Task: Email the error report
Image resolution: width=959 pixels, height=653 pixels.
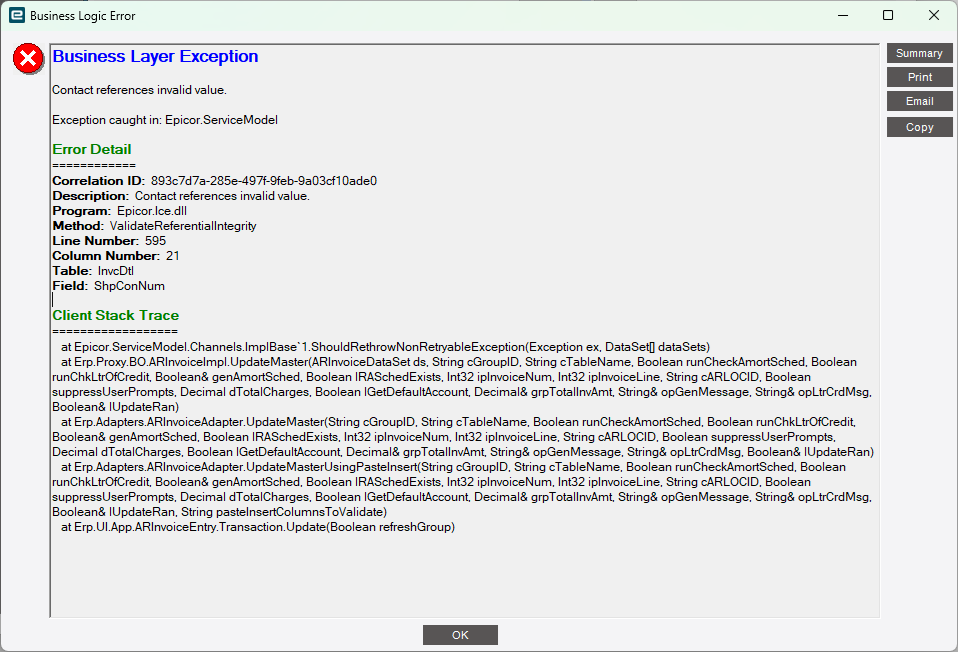Action: coord(919,101)
